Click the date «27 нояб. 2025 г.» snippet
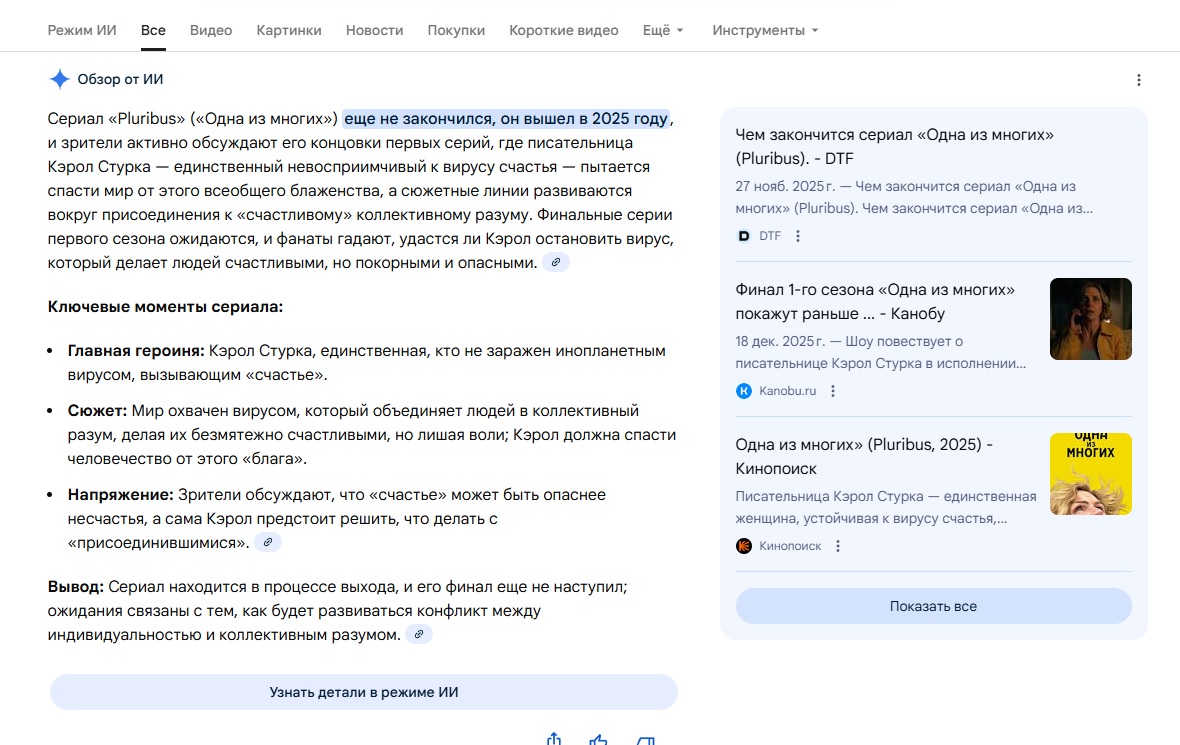The image size is (1180, 745). [785, 186]
